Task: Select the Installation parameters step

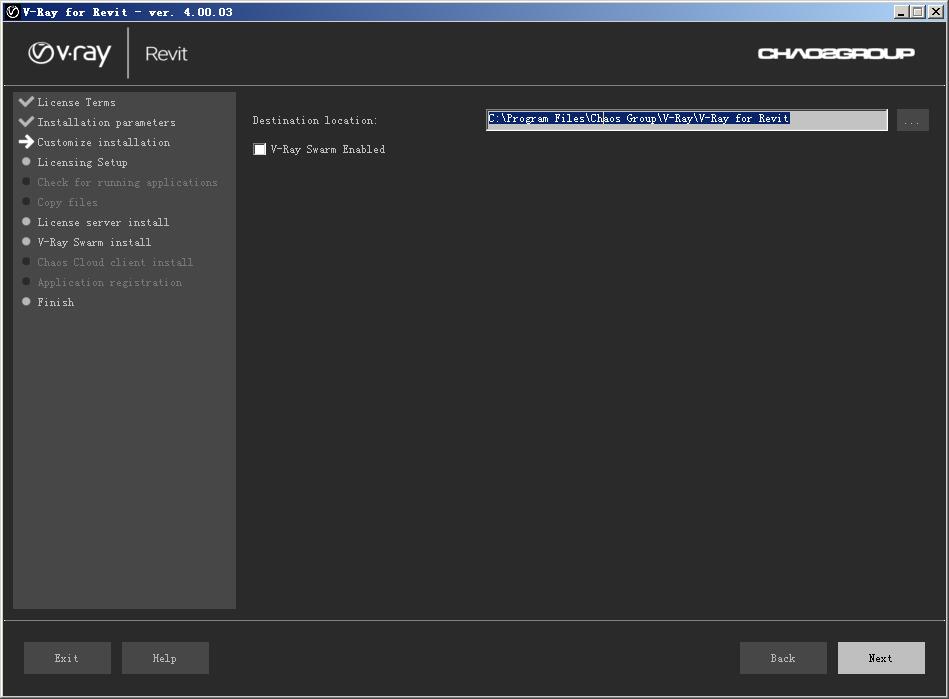Action: point(107,122)
